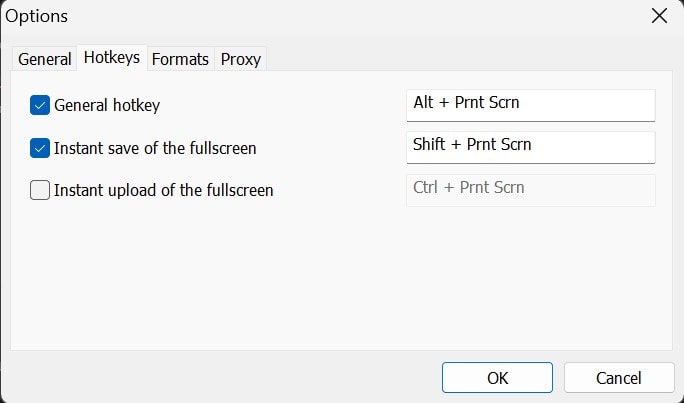Switch to the General tab

pyautogui.click(x=45, y=59)
